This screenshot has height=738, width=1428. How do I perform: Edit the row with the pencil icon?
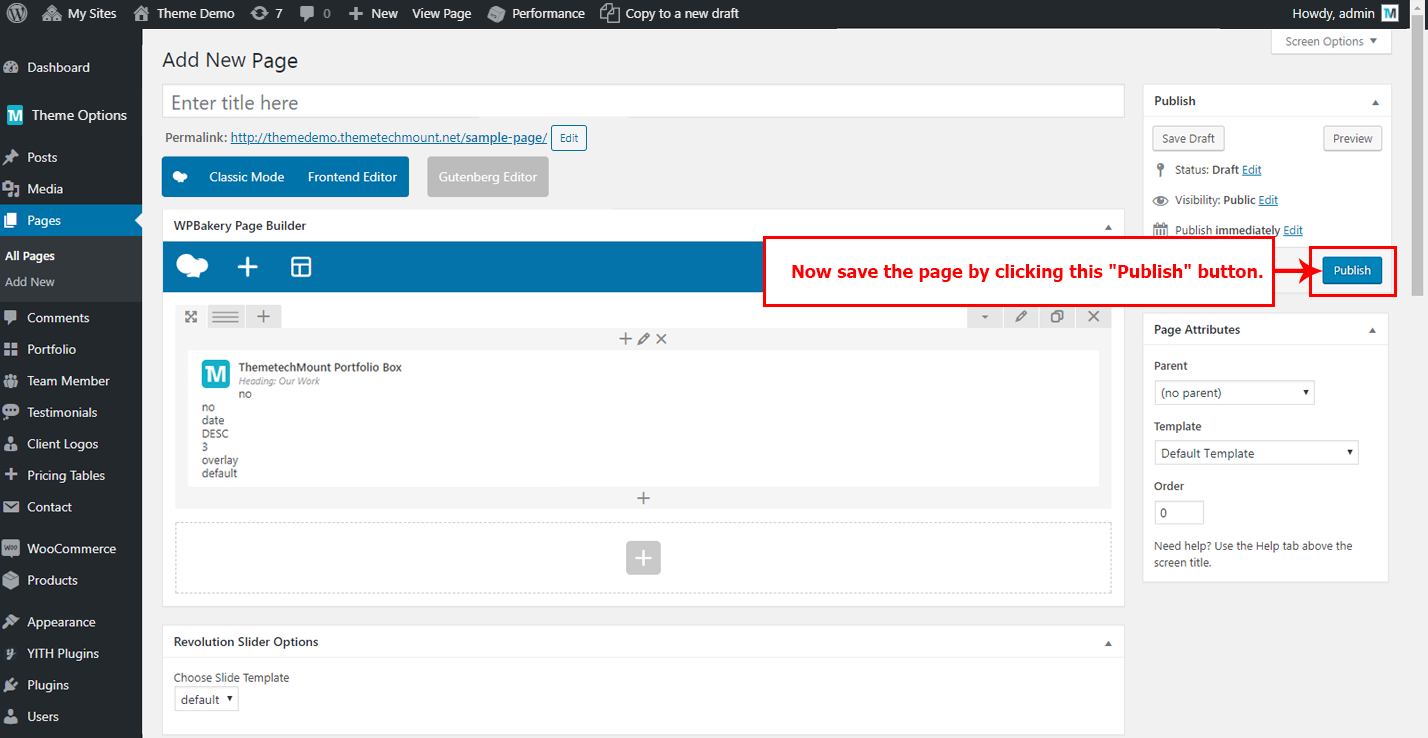[1021, 316]
